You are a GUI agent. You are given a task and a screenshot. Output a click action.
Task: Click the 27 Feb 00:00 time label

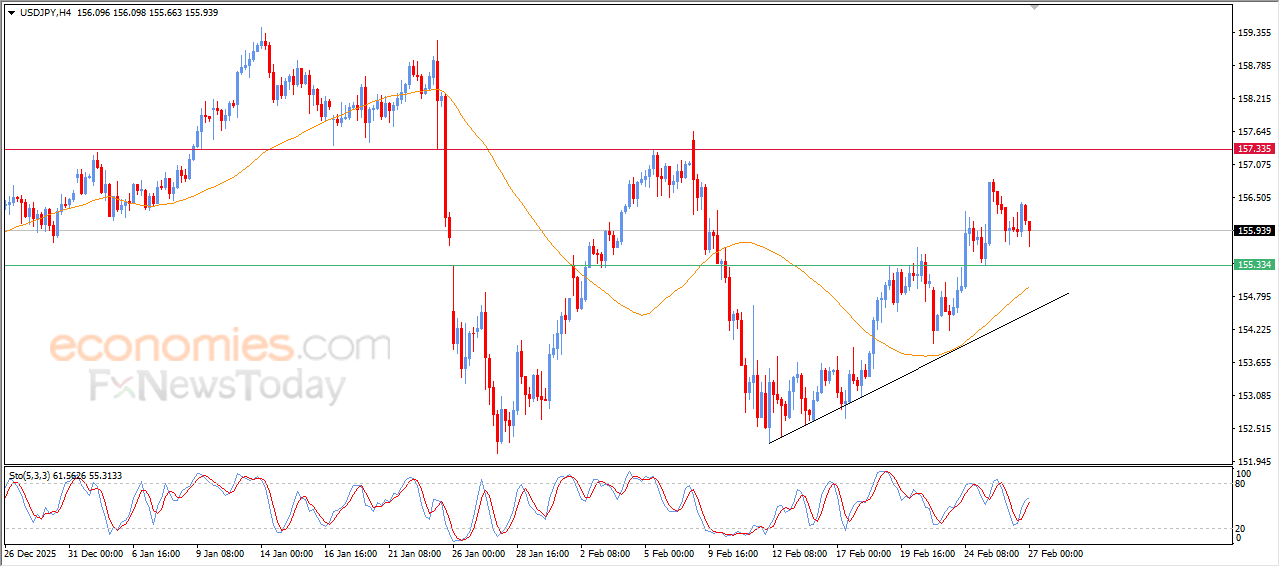click(1055, 553)
